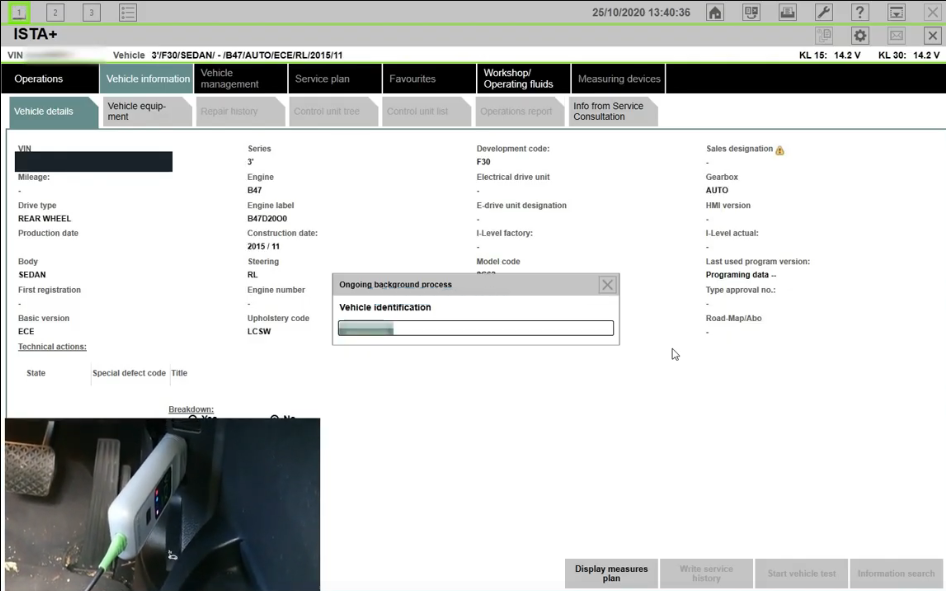Click the Display measures plan button

tap(611, 574)
